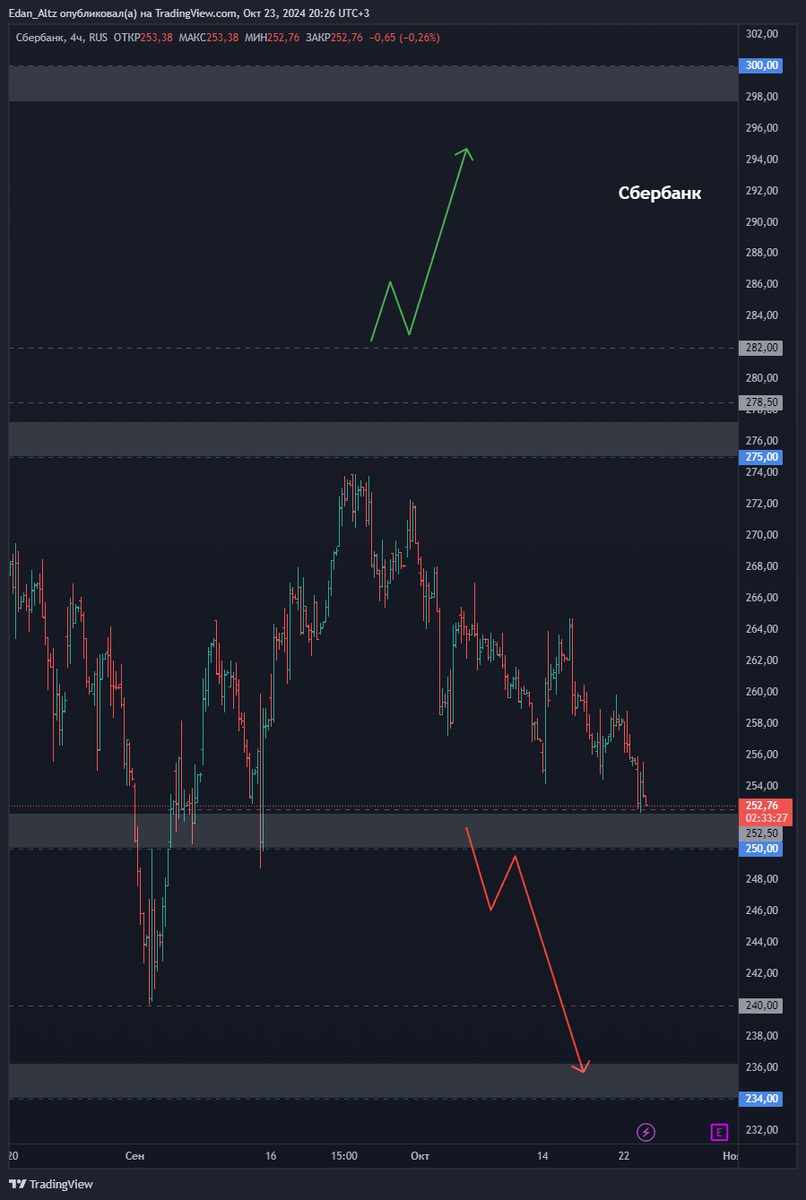Click the 240,00 gray level label

762,1005
